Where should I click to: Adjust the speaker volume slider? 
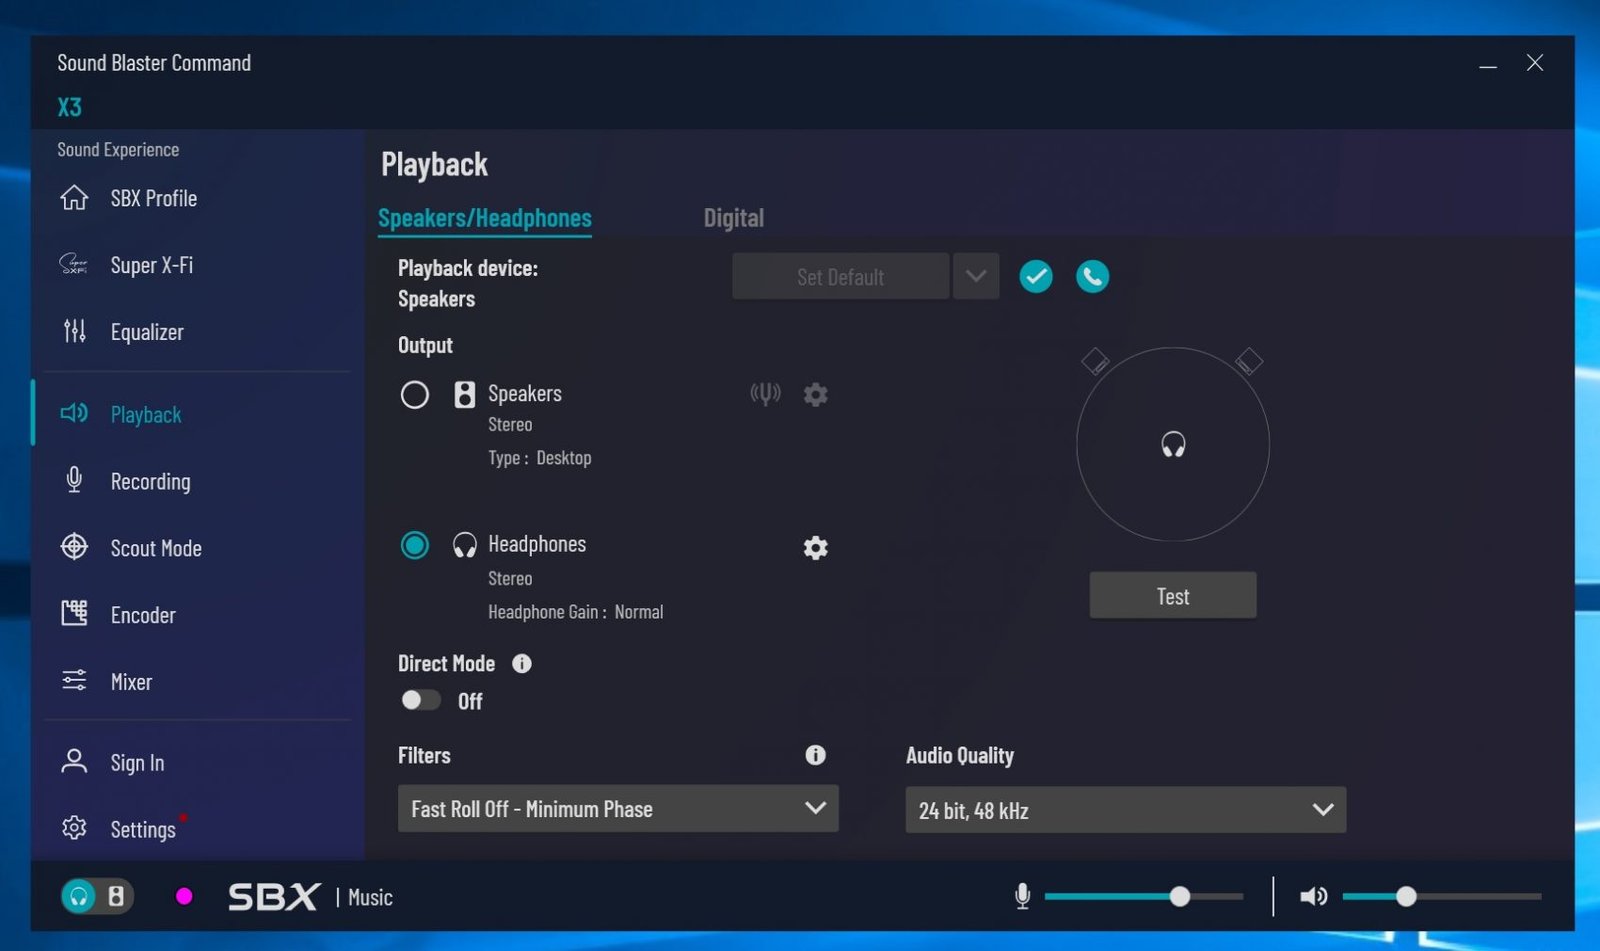[1441, 896]
